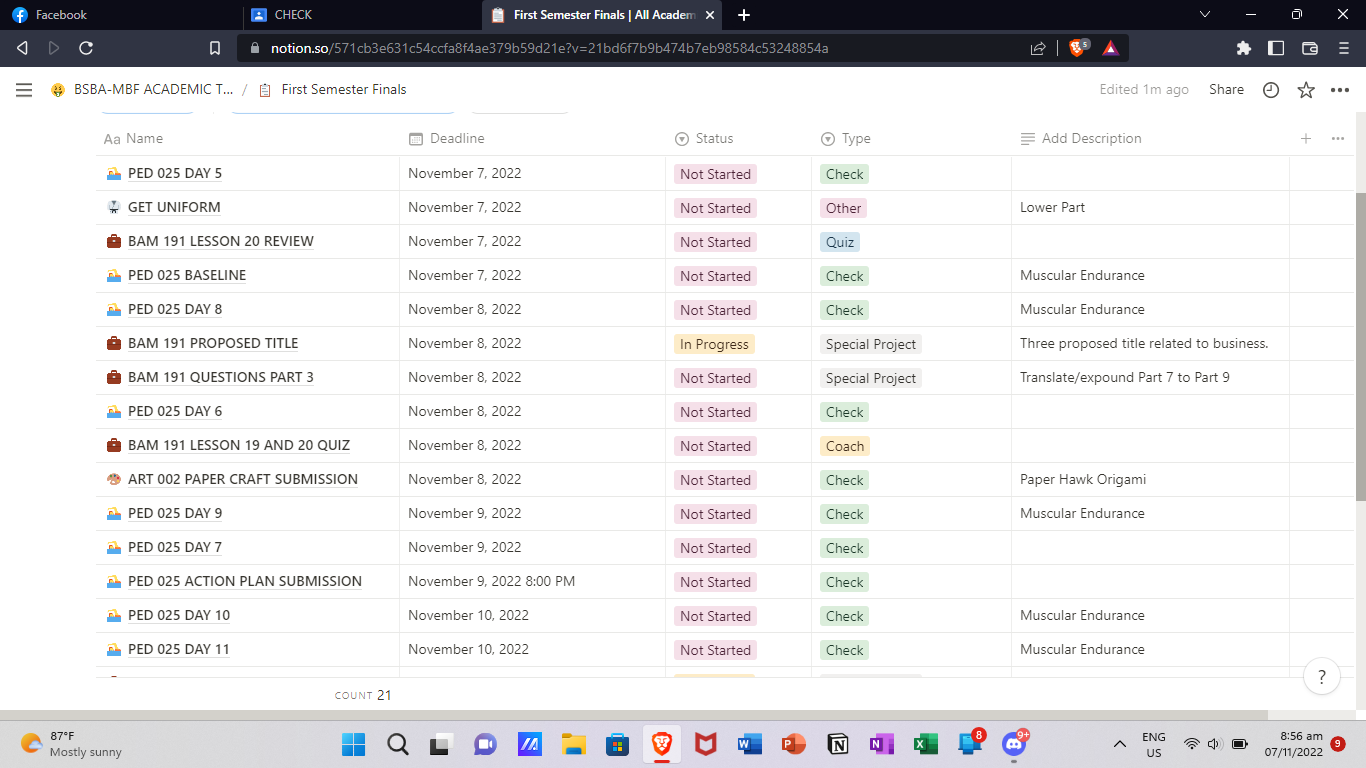Change the Other type for GET UNIFORM
The image size is (1366, 768).
point(843,208)
